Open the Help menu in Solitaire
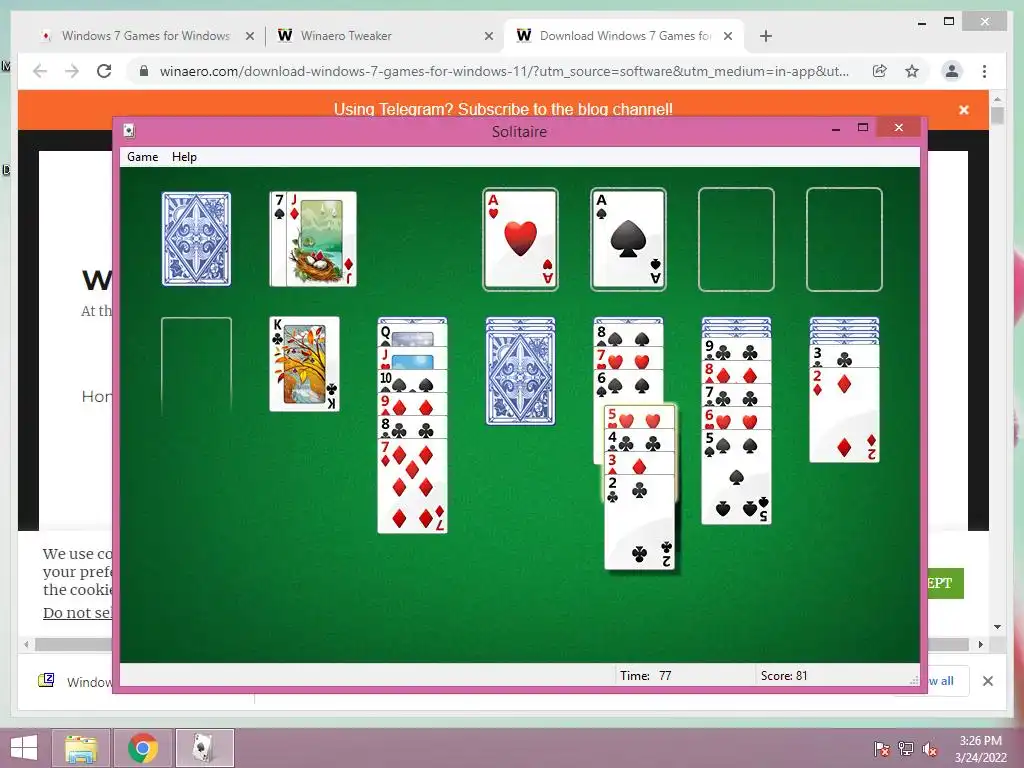The width and height of the screenshot is (1024, 768). click(184, 157)
